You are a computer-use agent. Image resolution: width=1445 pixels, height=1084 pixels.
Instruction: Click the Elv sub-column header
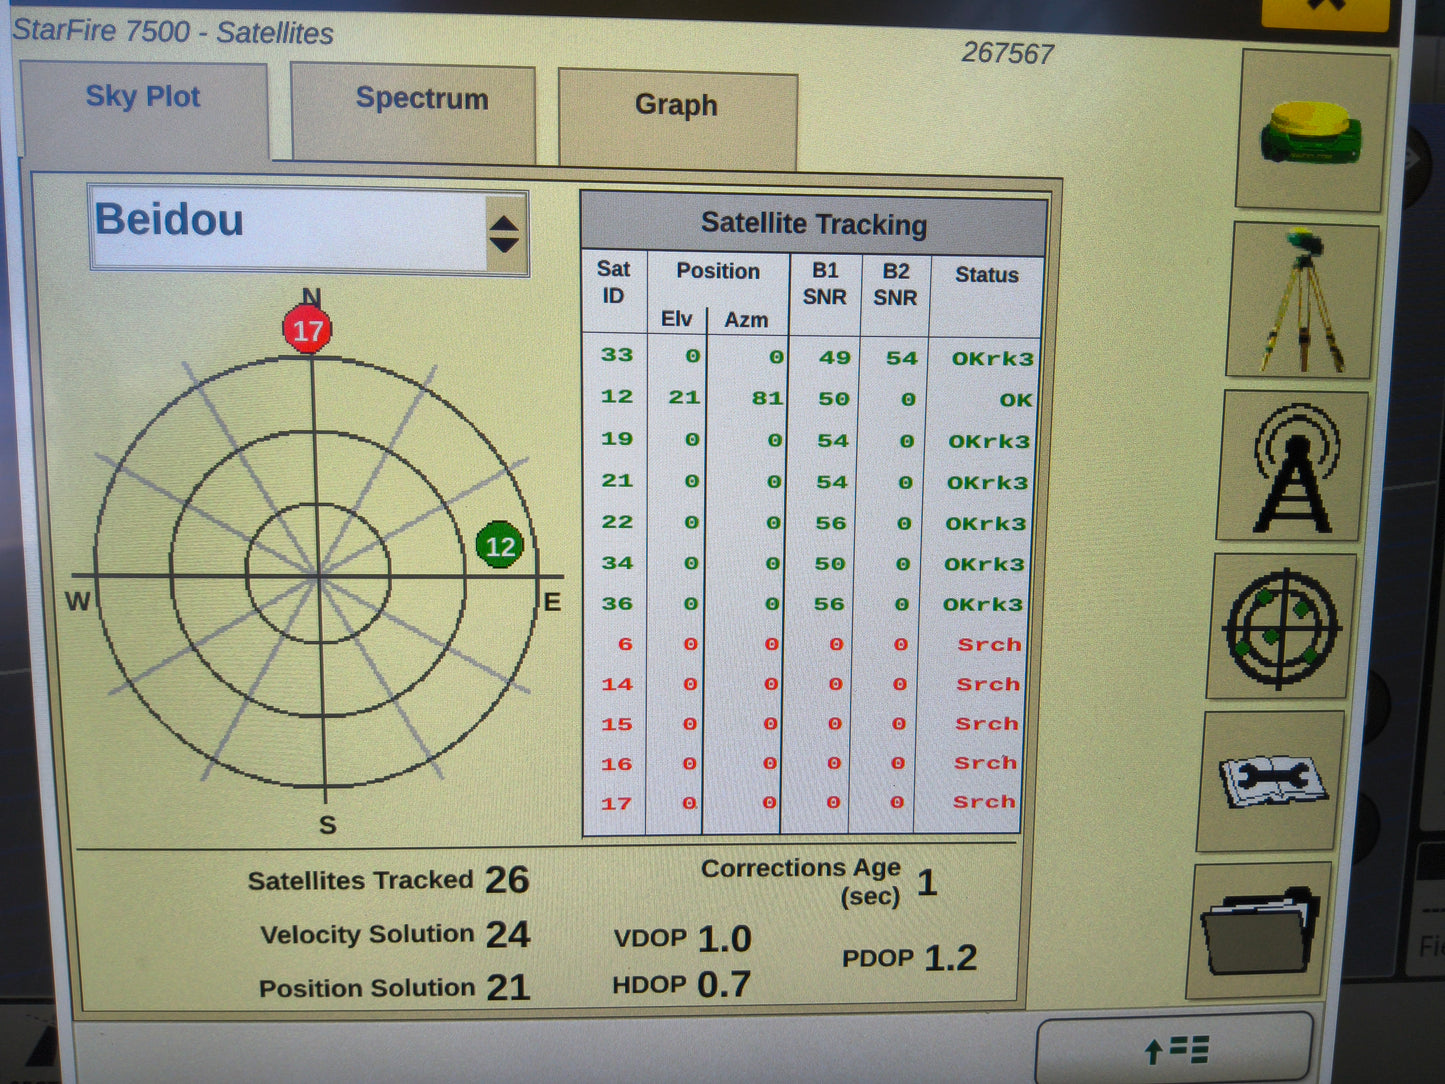676,319
